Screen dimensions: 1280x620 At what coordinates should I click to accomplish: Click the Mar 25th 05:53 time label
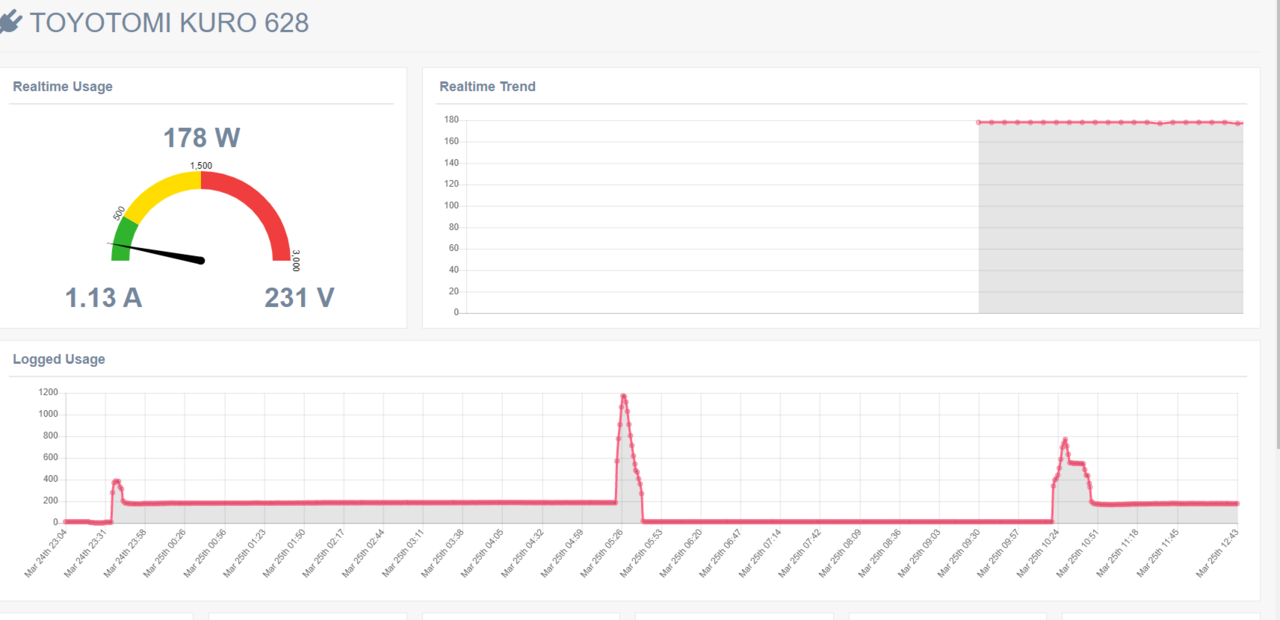641,552
